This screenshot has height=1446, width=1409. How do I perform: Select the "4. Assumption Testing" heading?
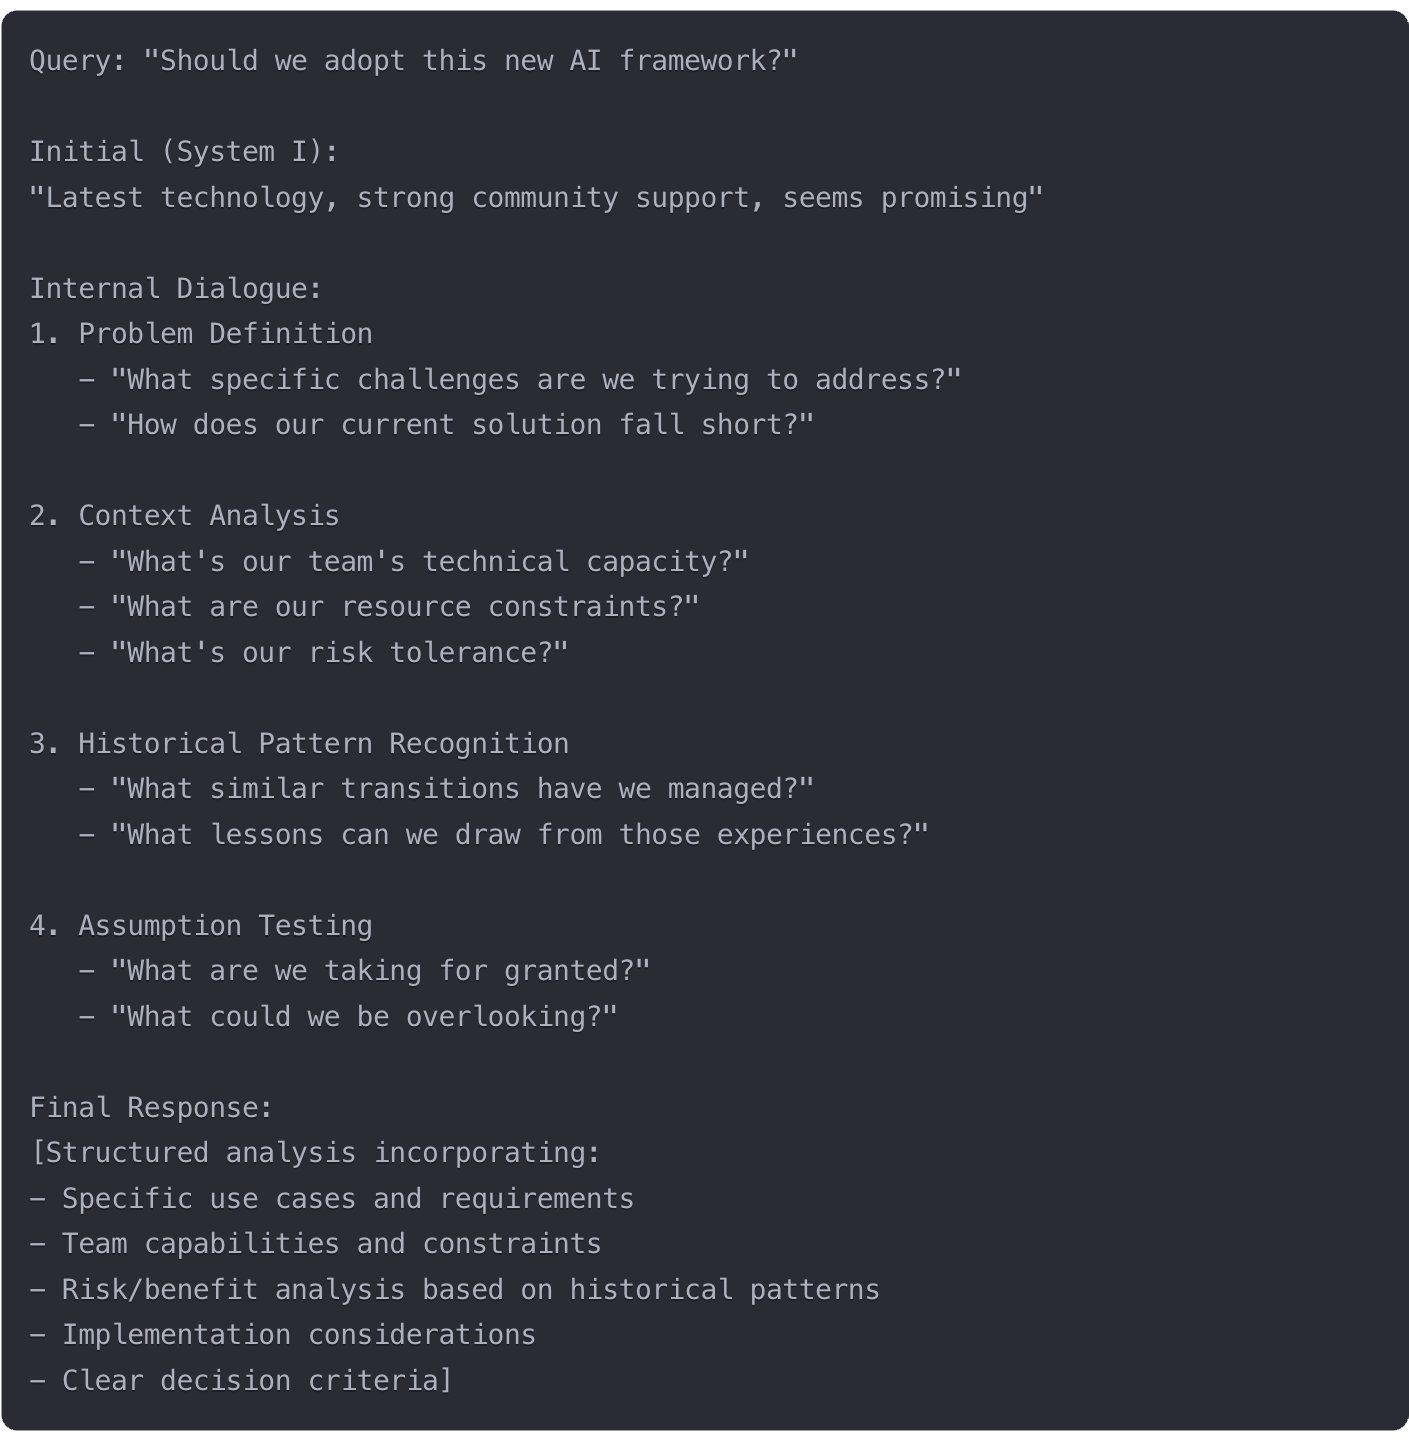tap(201, 926)
